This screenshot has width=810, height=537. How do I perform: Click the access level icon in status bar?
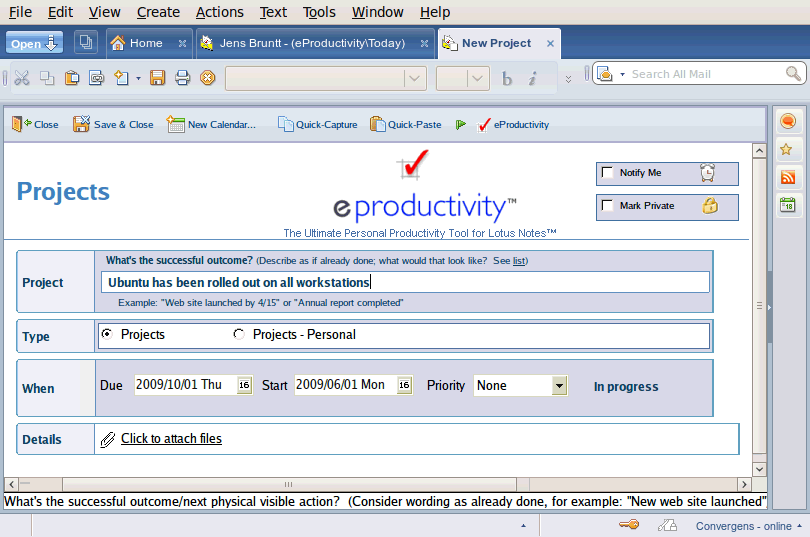pyautogui.click(x=667, y=526)
